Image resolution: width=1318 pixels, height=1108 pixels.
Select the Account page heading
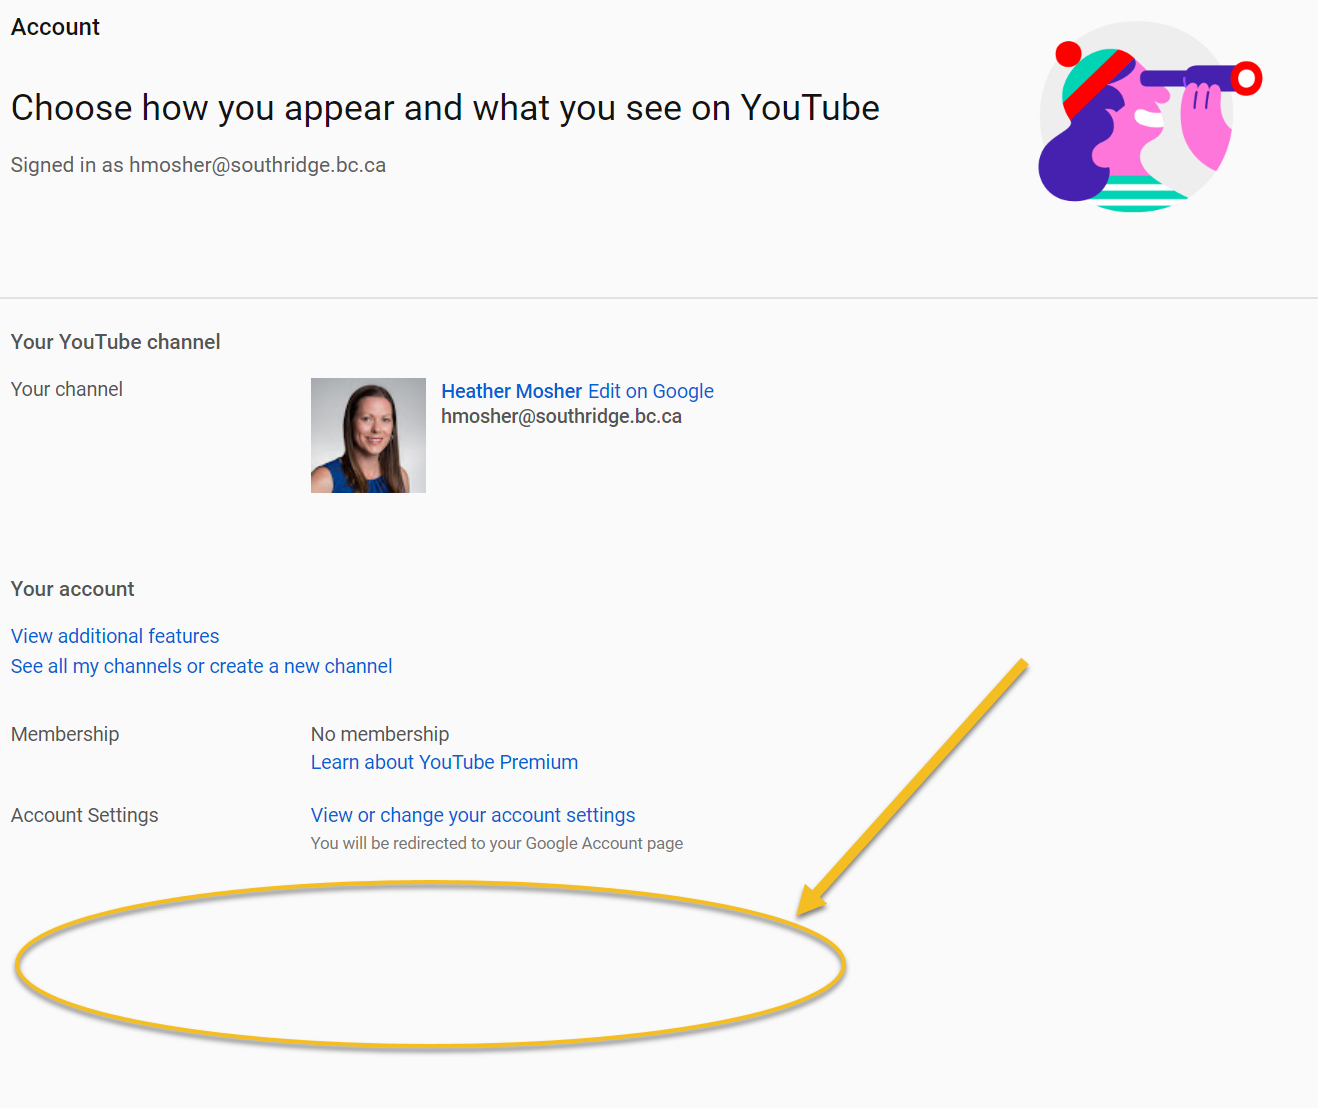[55, 27]
